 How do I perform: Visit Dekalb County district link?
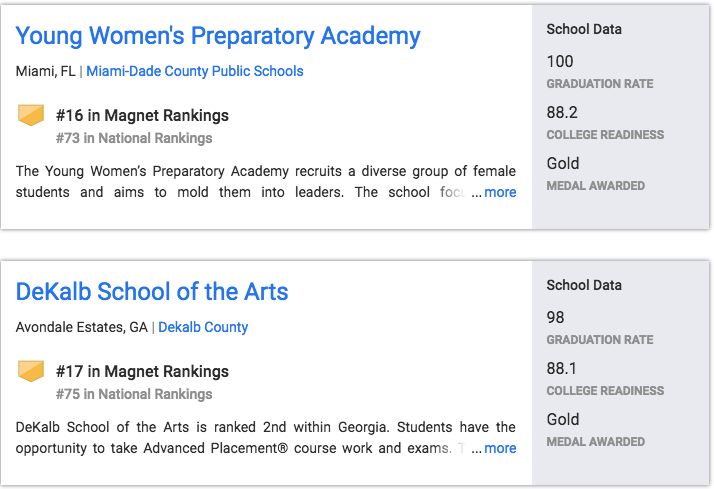click(x=203, y=327)
